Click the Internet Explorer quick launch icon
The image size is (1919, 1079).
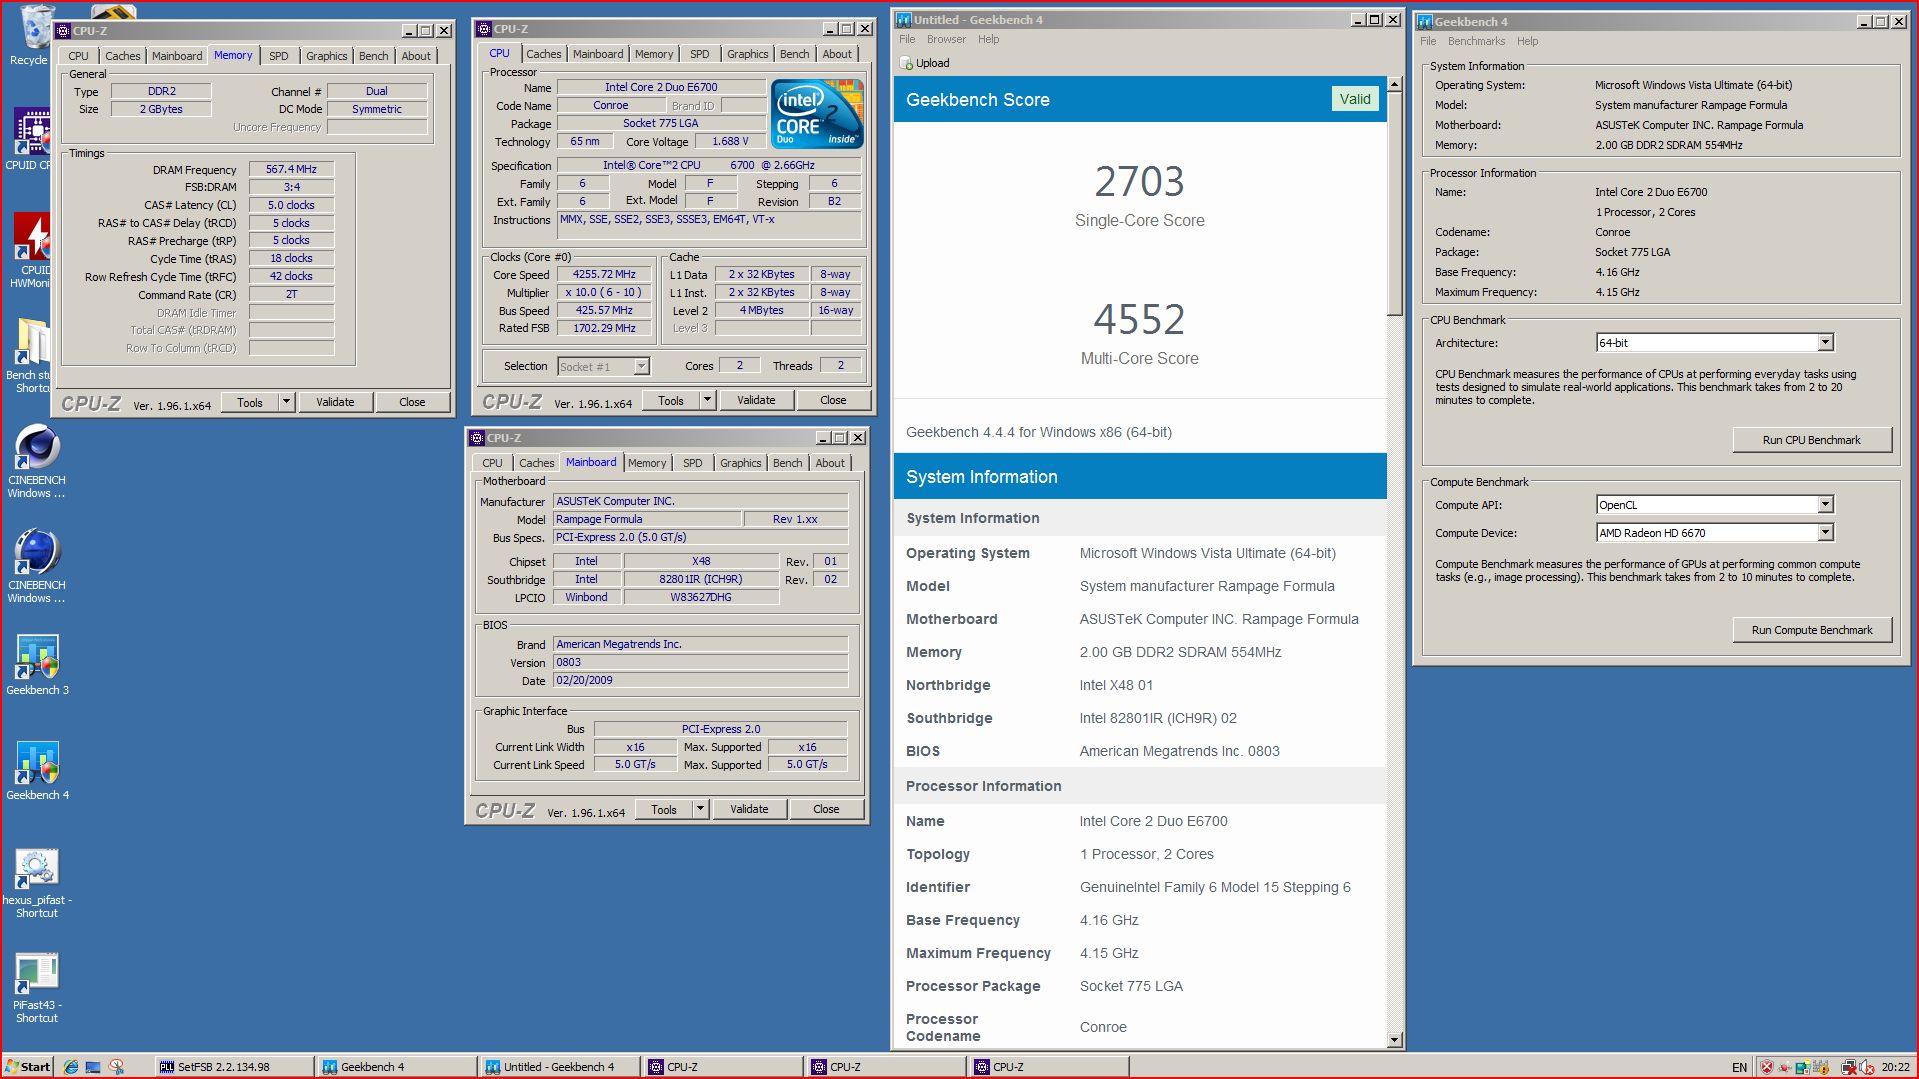pos(71,1067)
